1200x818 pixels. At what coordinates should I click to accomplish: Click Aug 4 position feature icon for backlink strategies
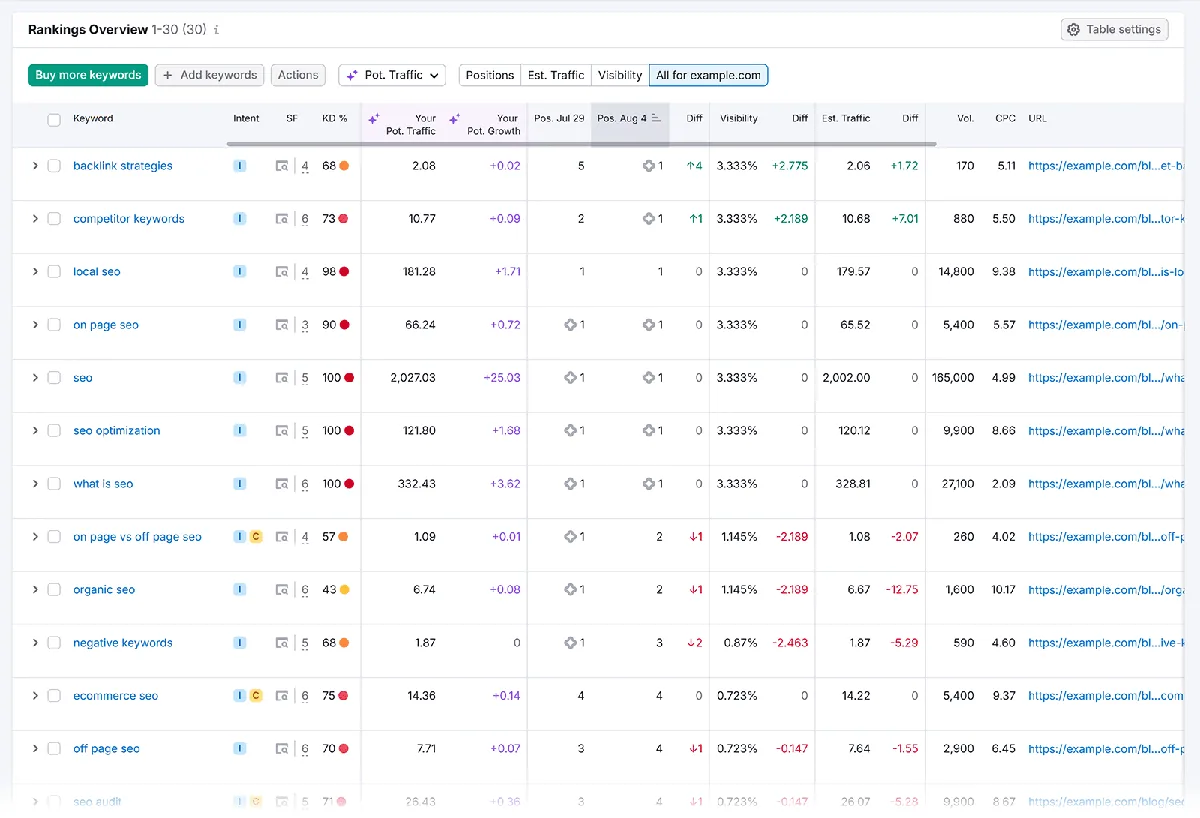pos(648,166)
